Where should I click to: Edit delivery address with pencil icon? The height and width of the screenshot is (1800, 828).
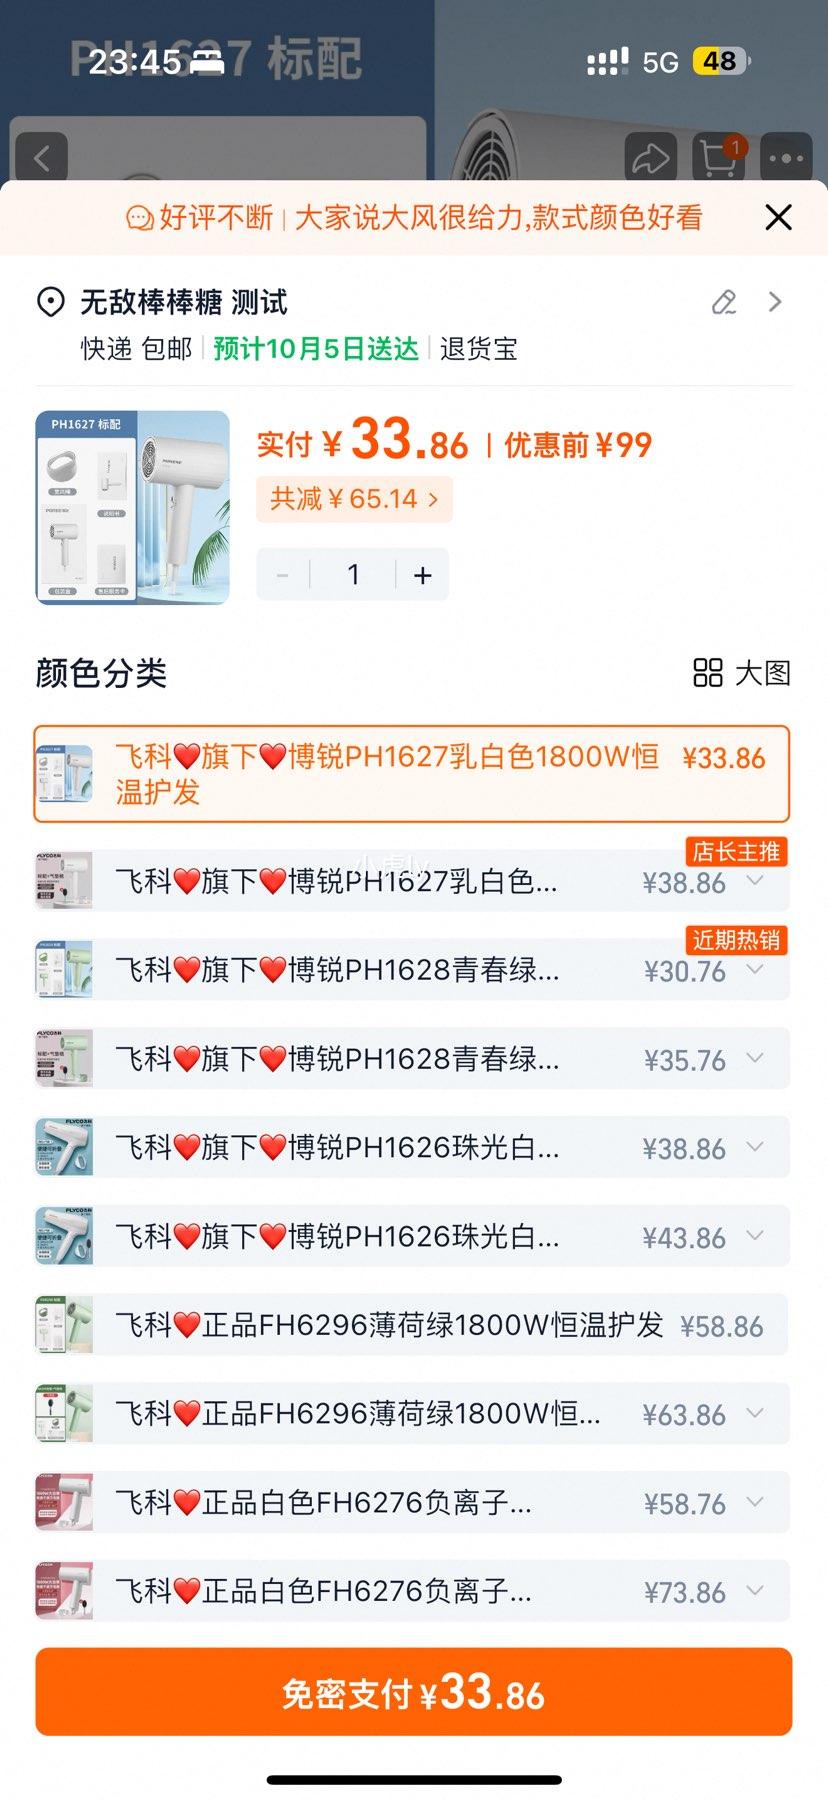point(724,302)
